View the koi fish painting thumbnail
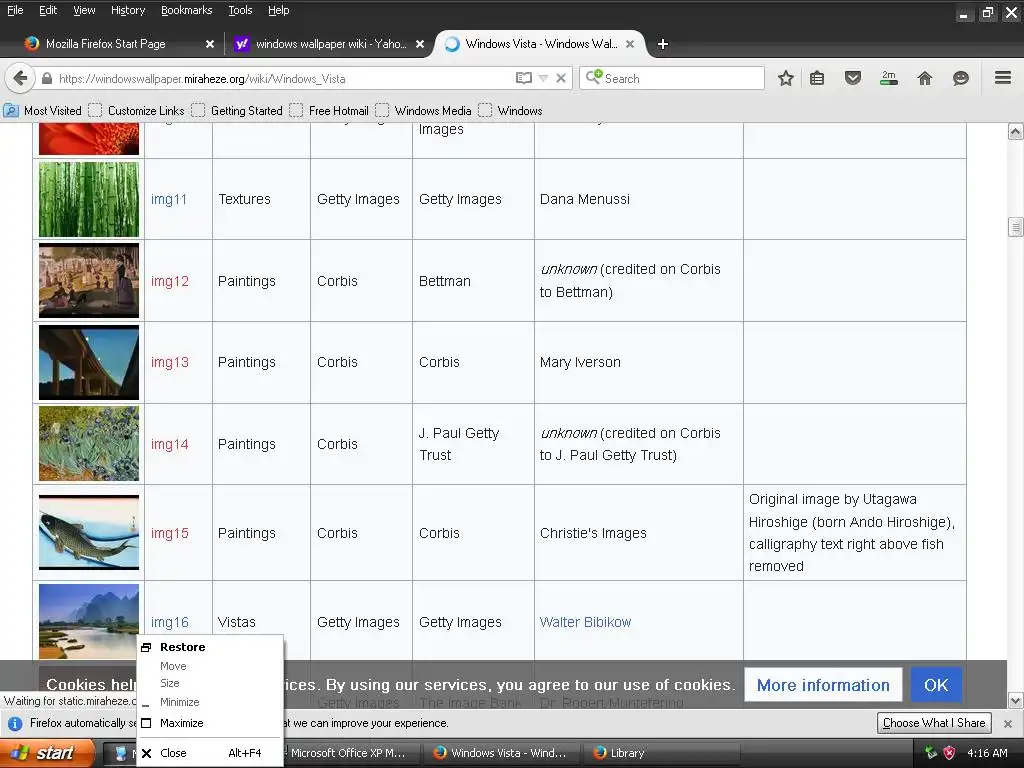The height and width of the screenshot is (768, 1024). [x=89, y=533]
